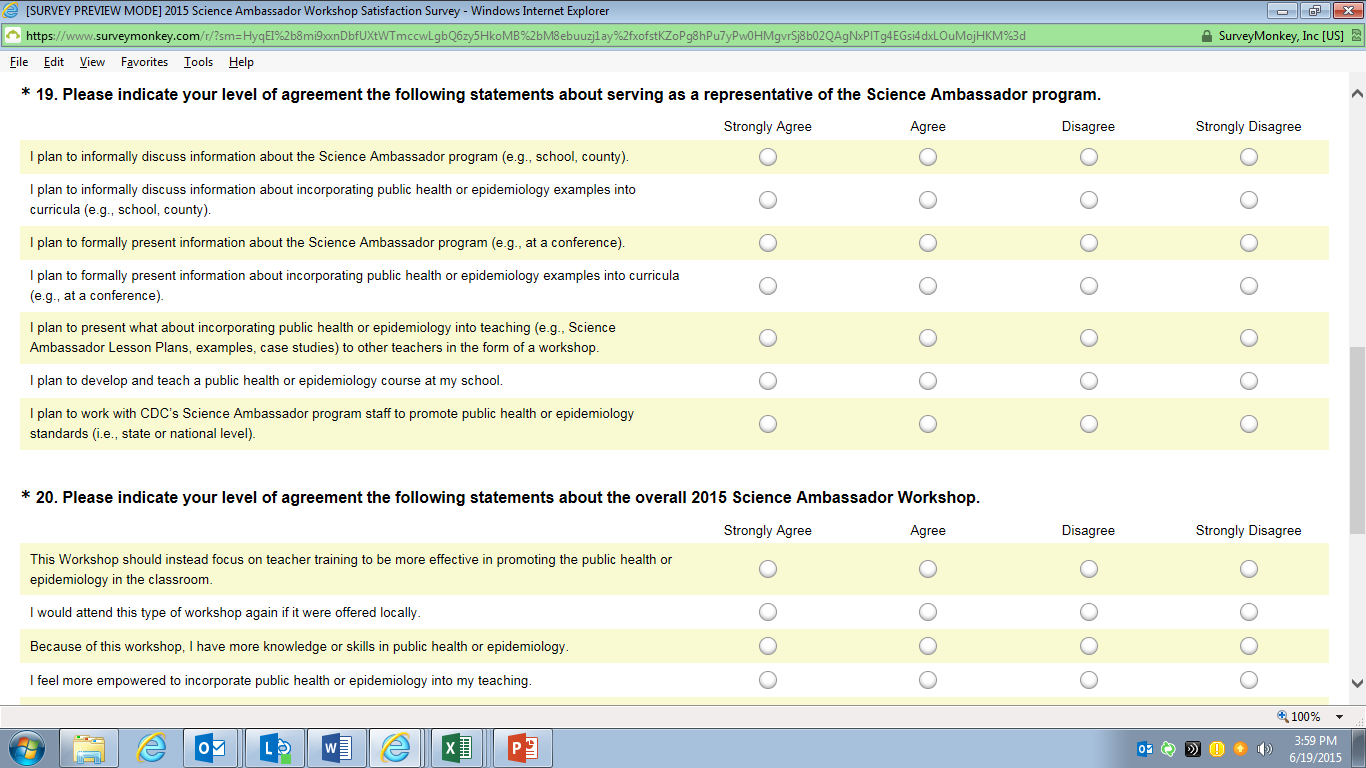1366x768 pixels.
Task: Select Agree for present to other teachers workshop
Action: [x=928, y=338]
